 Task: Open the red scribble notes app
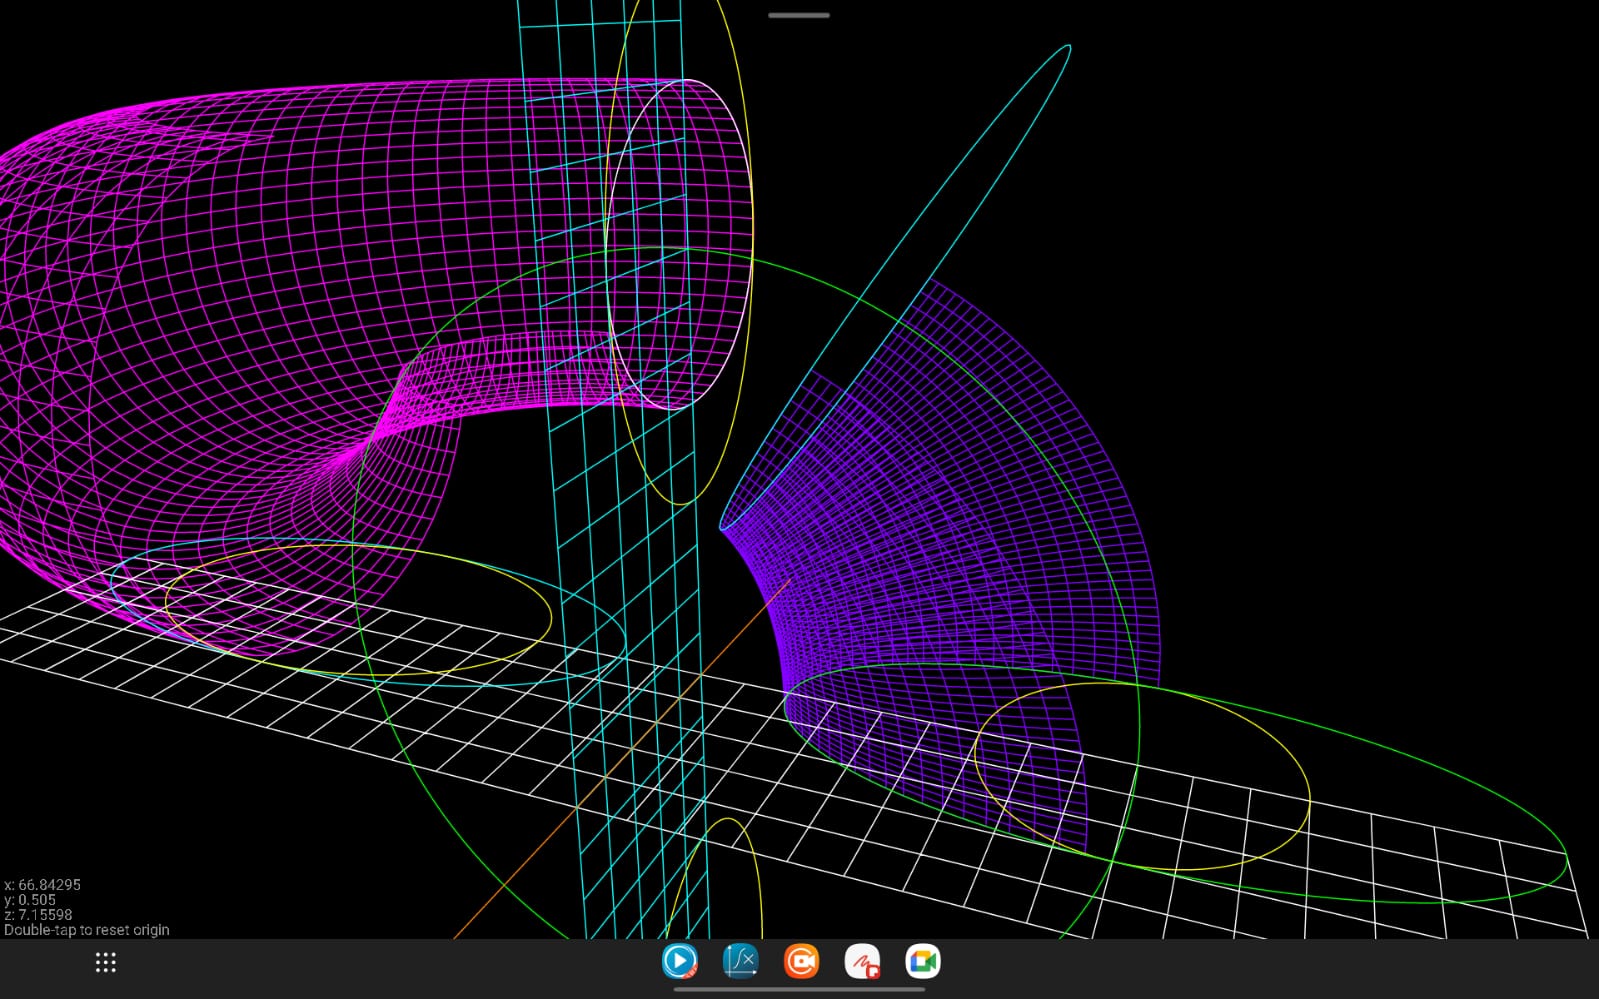point(862,962)
